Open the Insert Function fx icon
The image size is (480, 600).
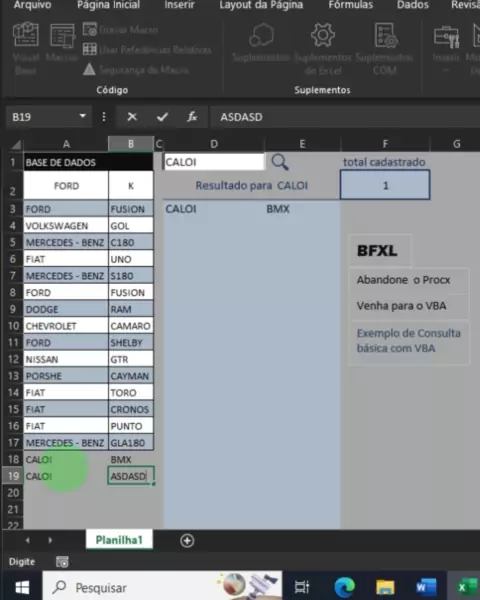click(192, 117)
